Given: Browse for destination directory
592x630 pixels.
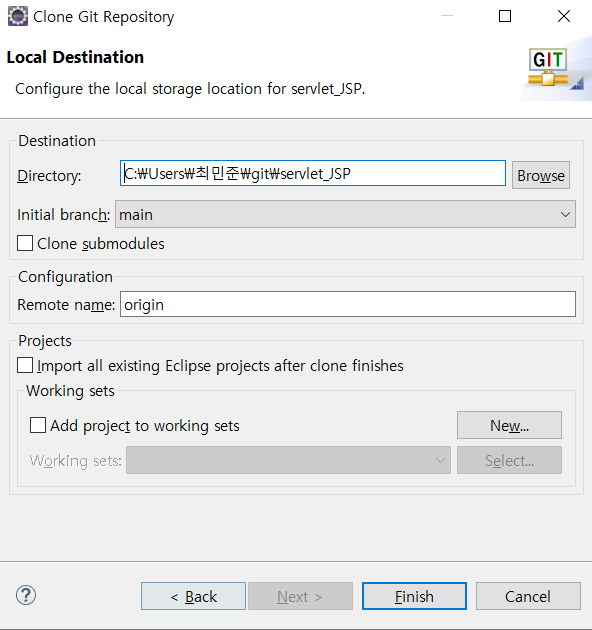Looking at the screenshot, I should click(x=541, y=175).
